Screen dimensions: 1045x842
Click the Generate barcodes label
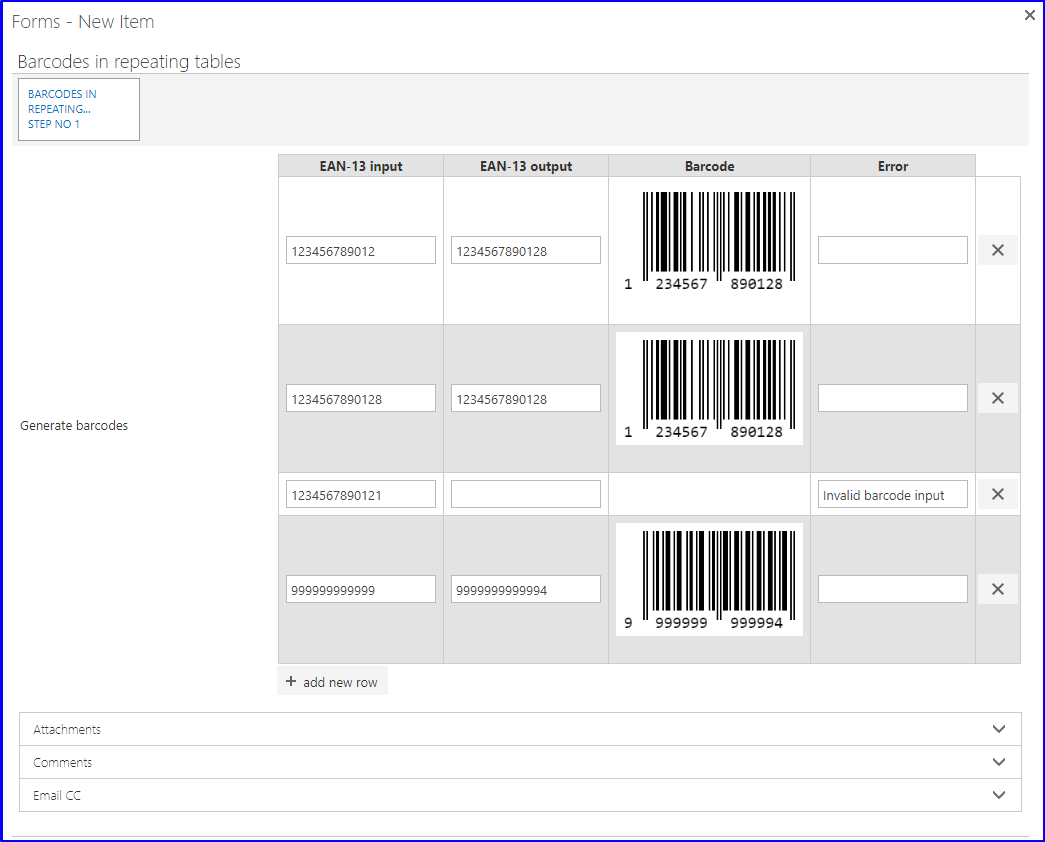pyautogui.click(x=74, y=425)
